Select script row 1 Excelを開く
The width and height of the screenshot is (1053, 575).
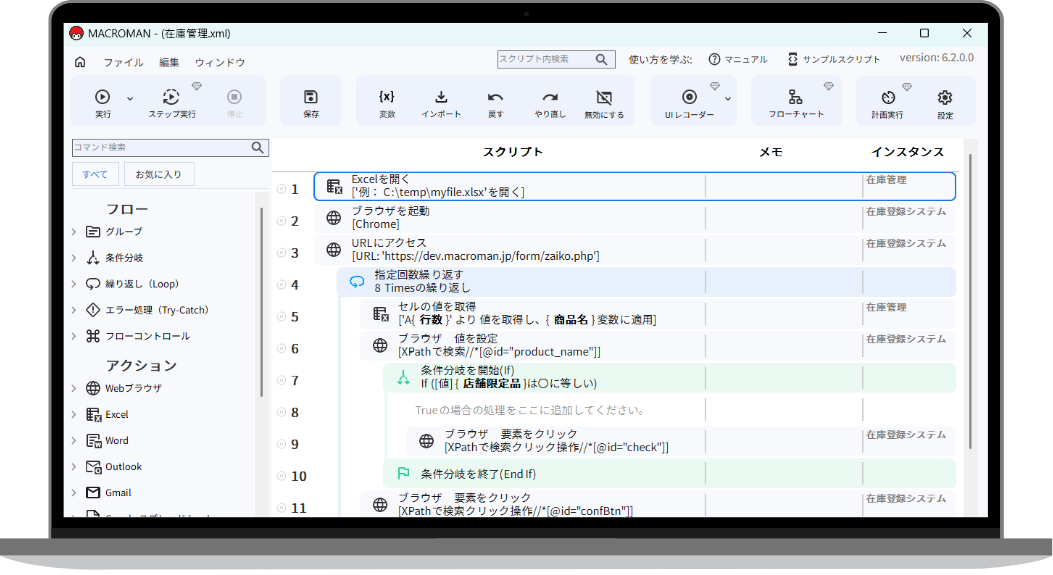(635, 186)
